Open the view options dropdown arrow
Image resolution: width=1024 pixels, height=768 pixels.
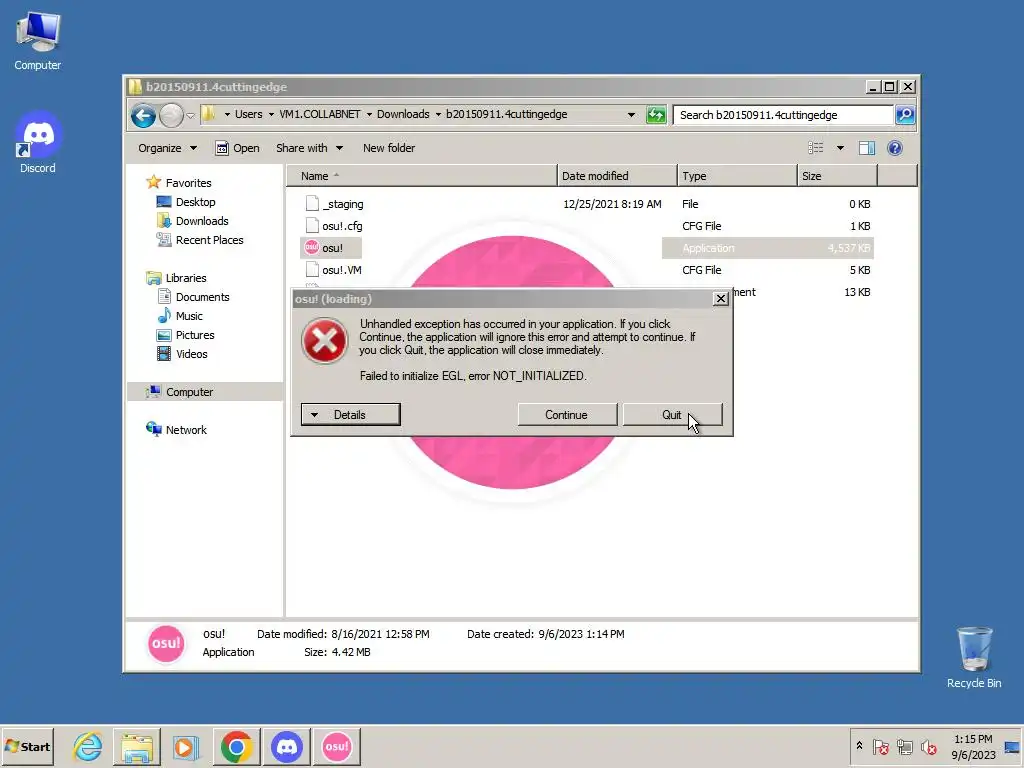pos(840,148)
